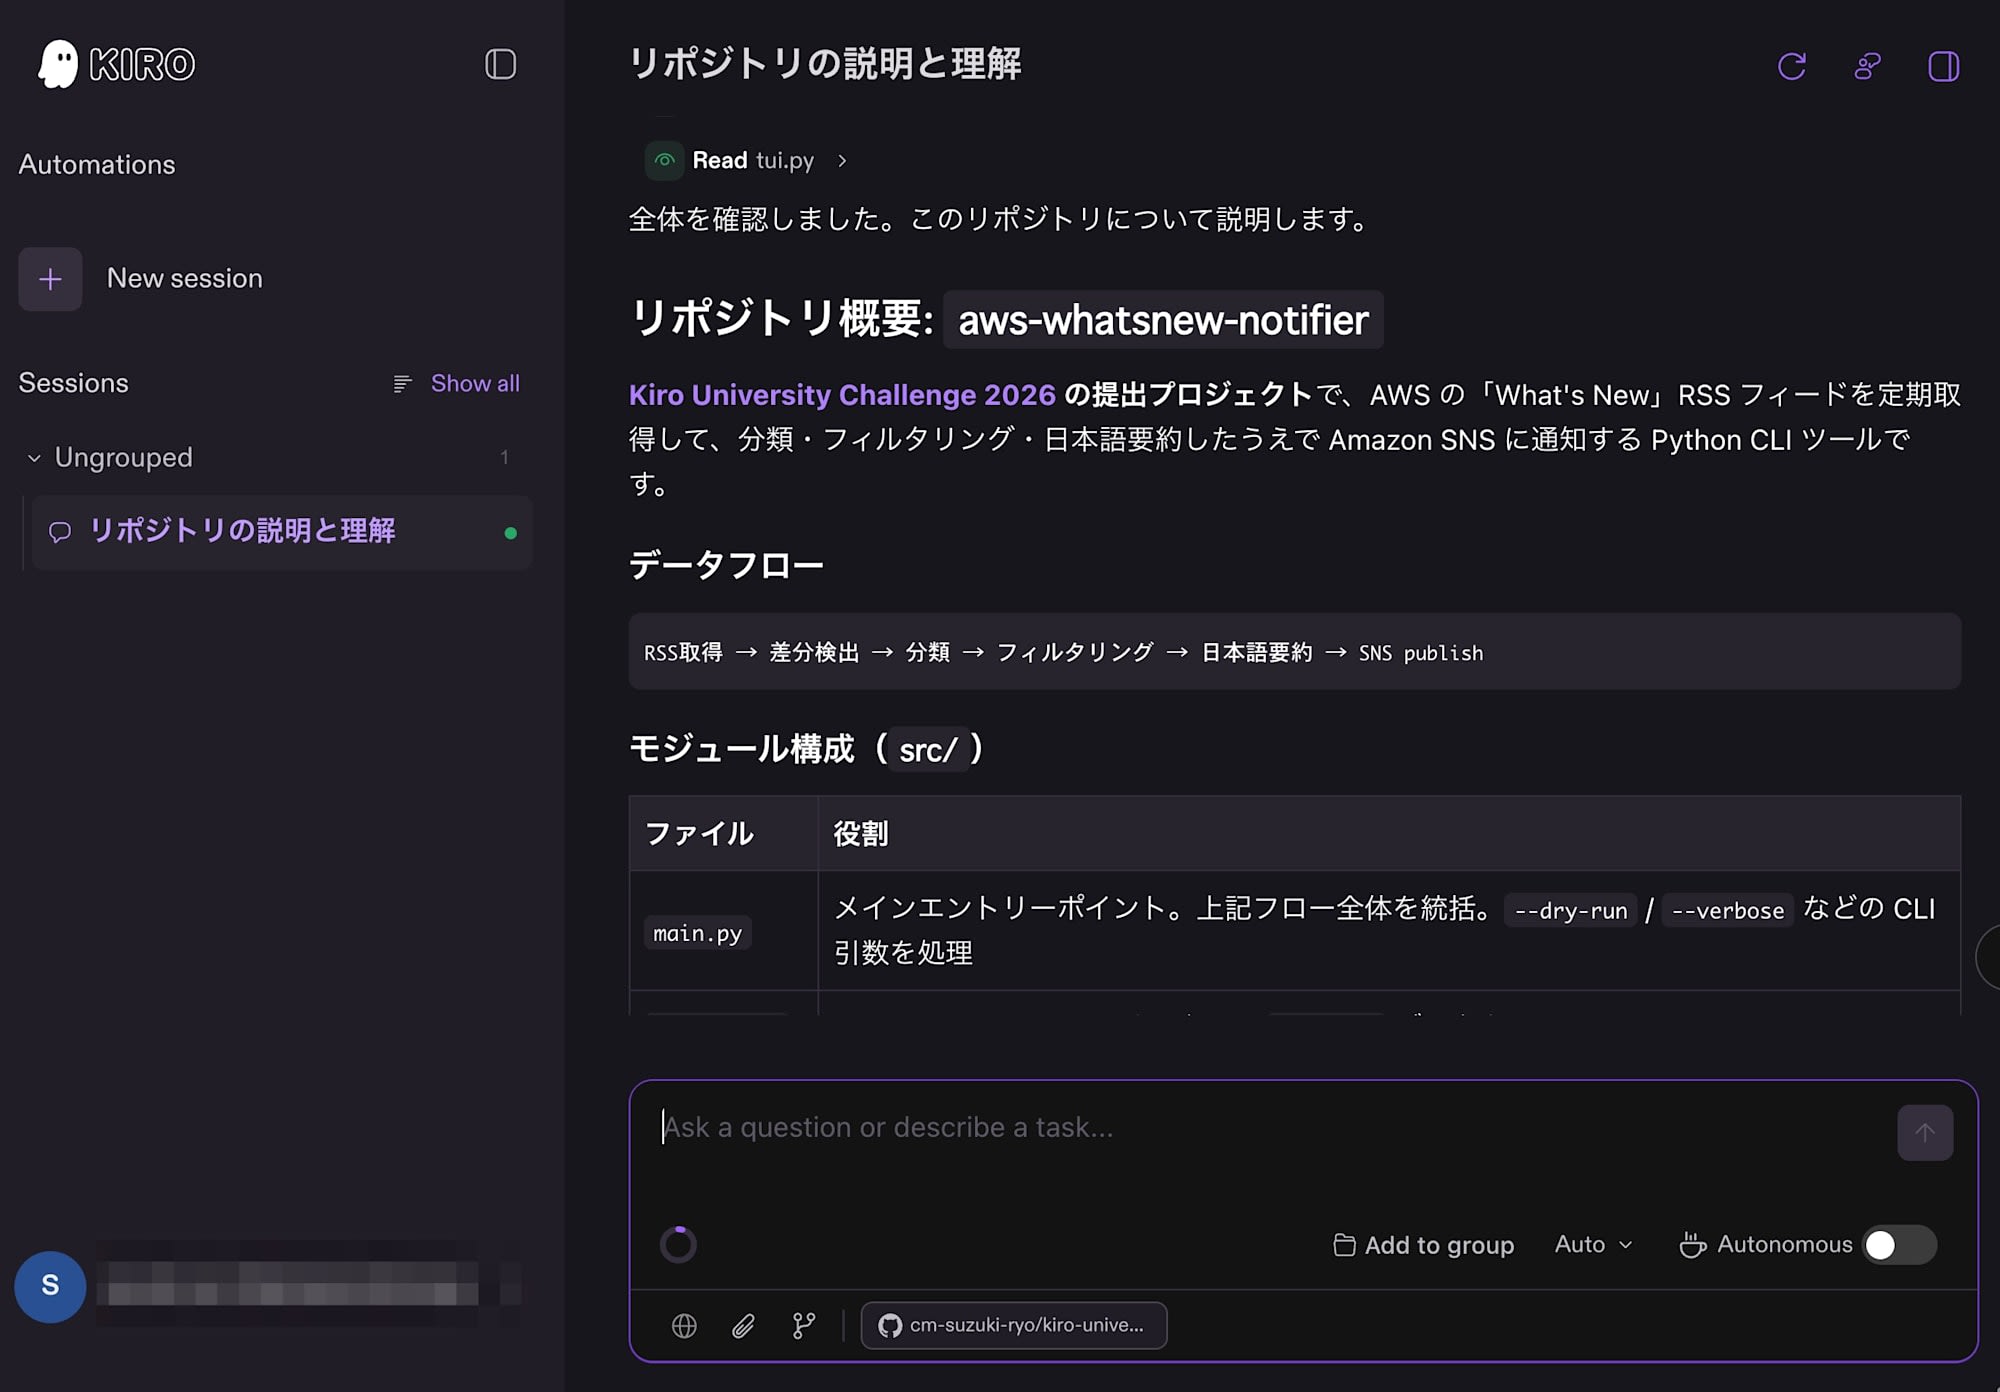Click the Autonomous coffee cup icon
2000x1392 pixels.
tap(1692, 1244)
